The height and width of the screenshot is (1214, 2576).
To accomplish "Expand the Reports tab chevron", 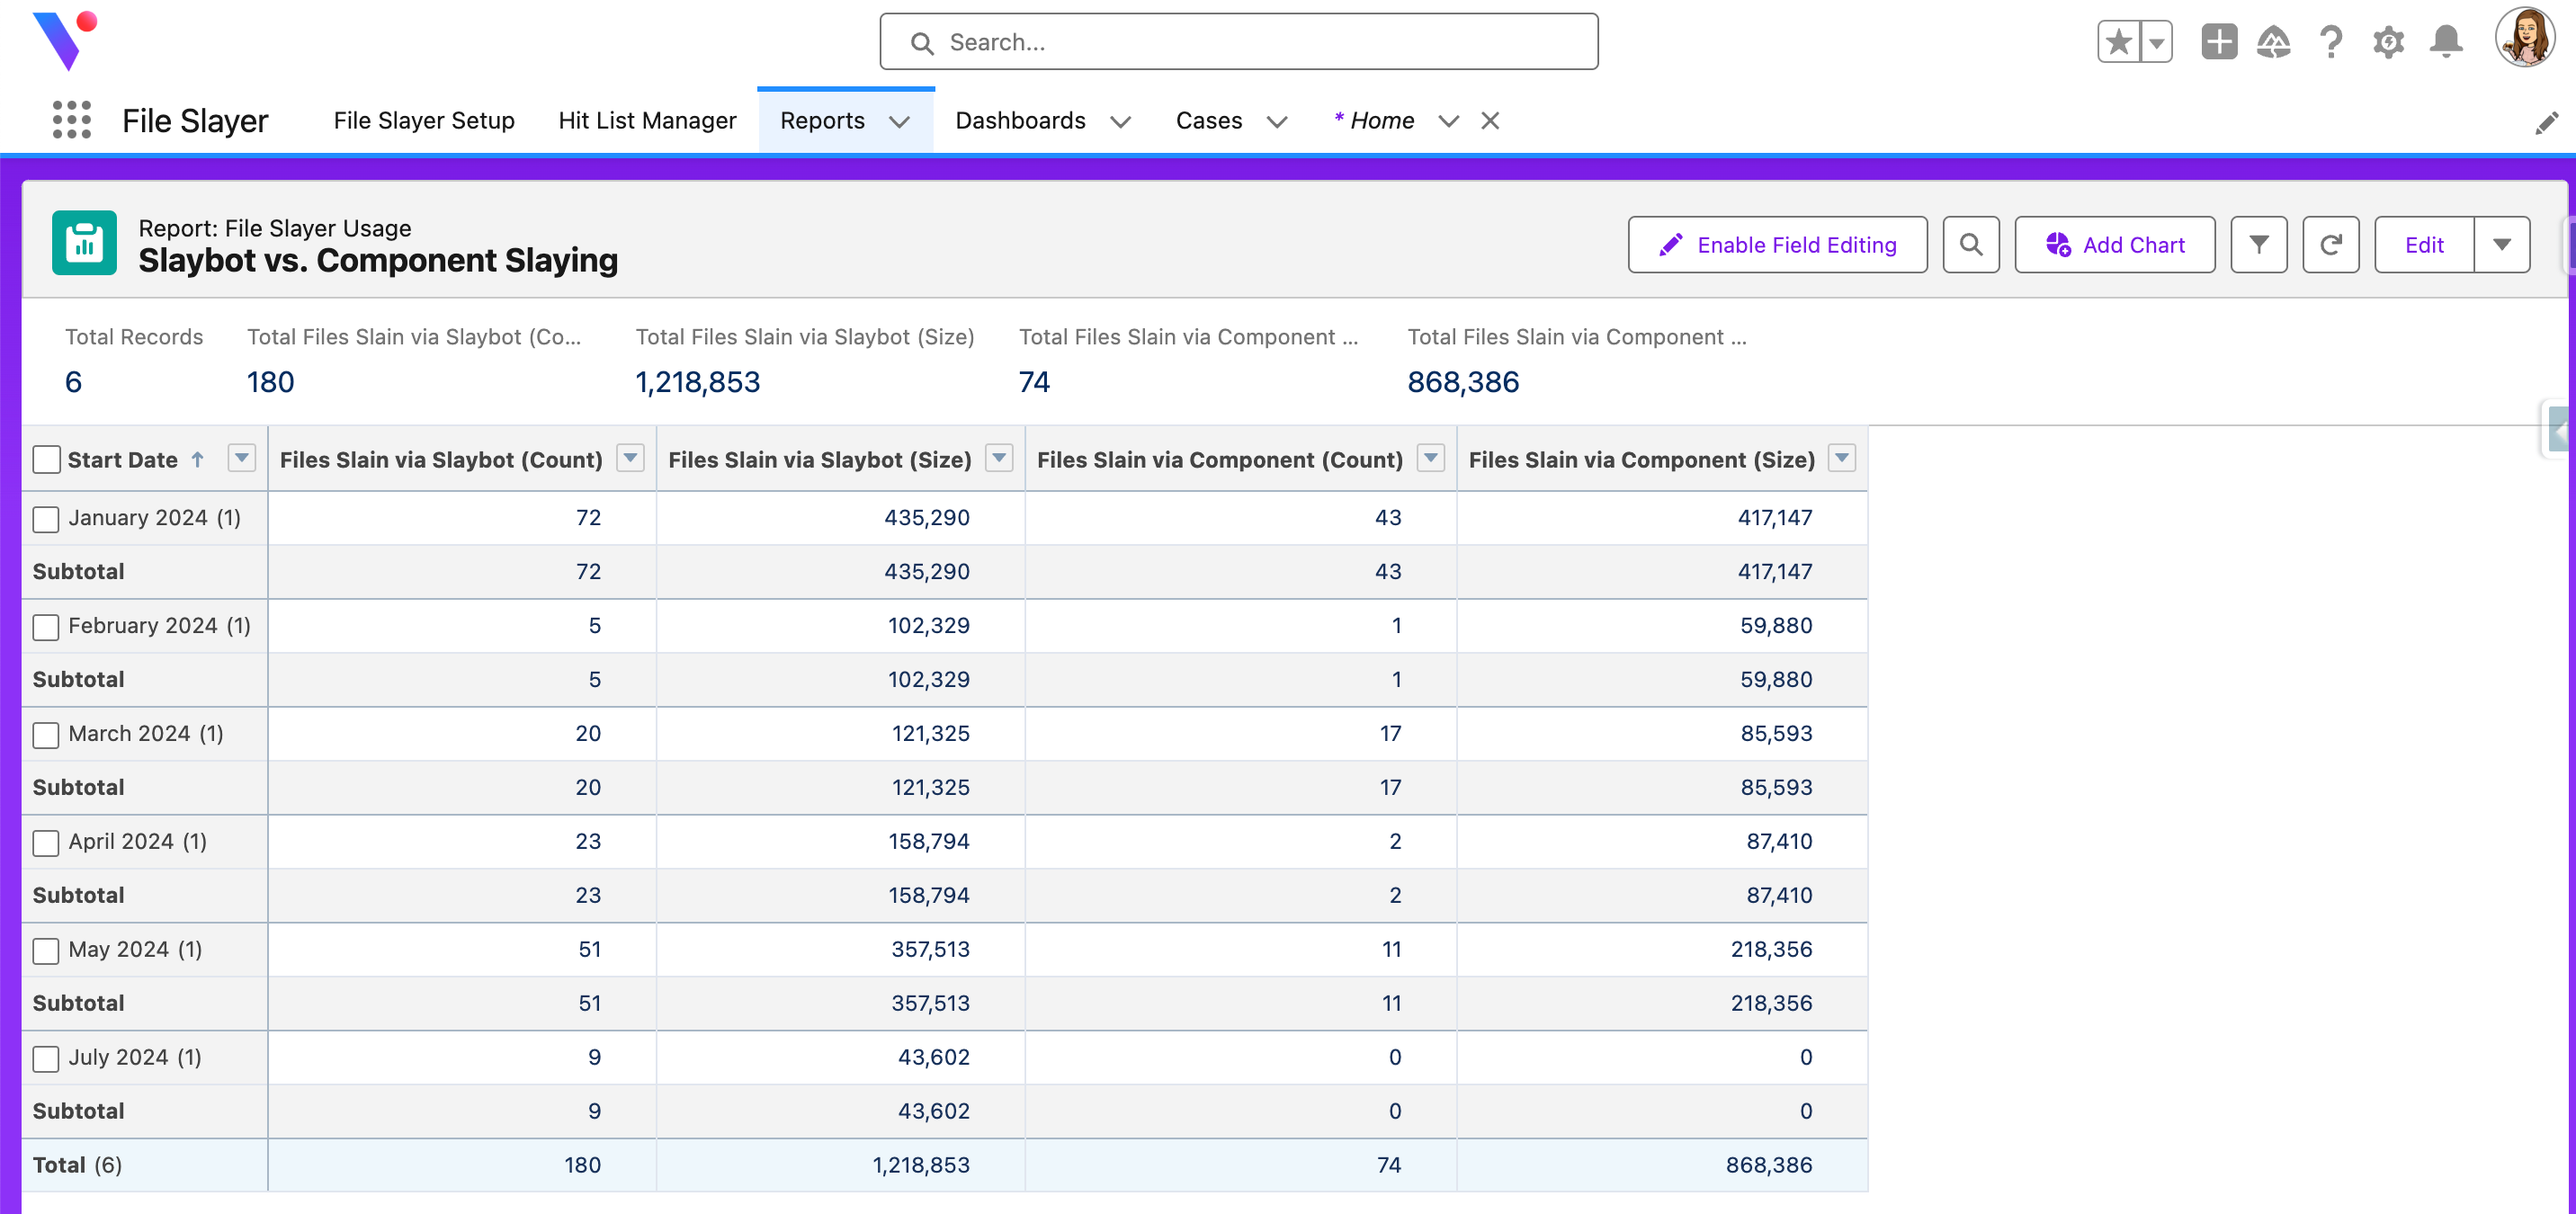I will (900, 121).
